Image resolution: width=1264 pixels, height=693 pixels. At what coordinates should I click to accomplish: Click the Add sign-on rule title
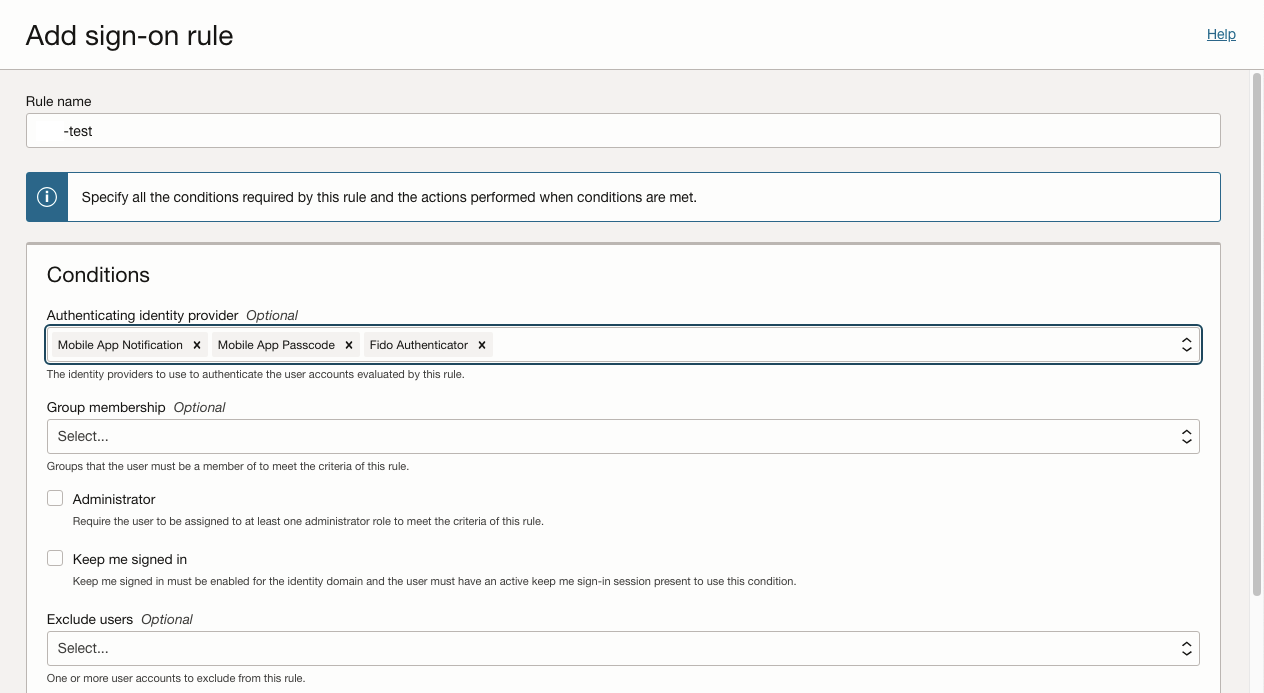pyautogui.click(x=129, y=36)
